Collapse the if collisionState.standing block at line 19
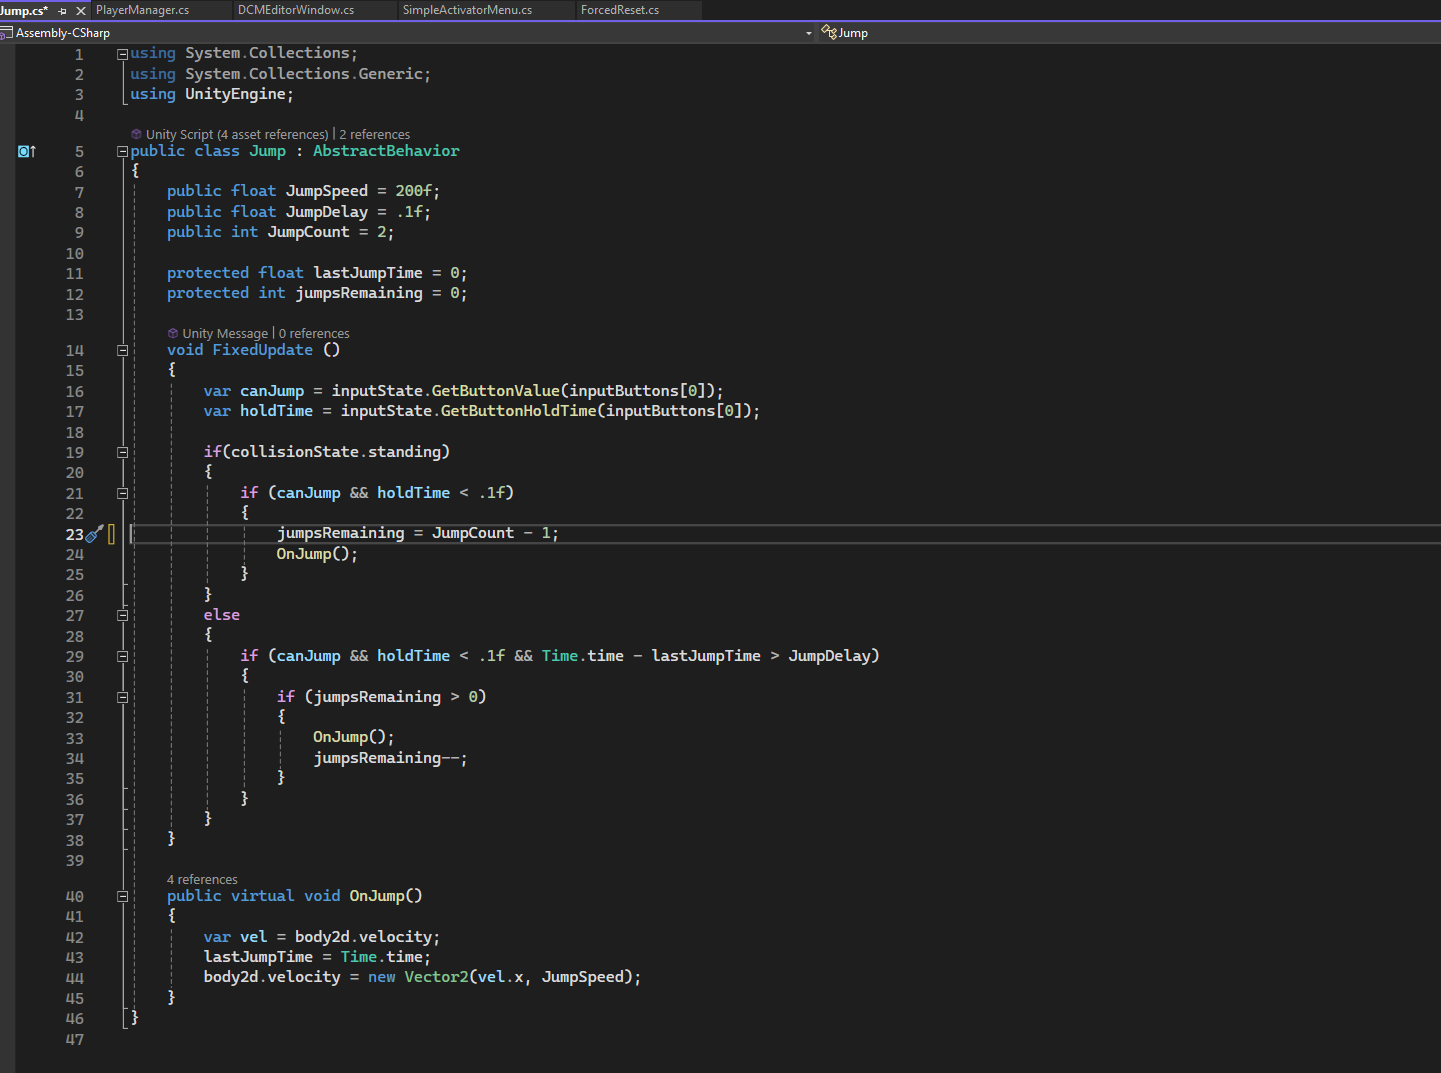Image resolution: width=1441 pixels, height=1073 pixels. 122,452
